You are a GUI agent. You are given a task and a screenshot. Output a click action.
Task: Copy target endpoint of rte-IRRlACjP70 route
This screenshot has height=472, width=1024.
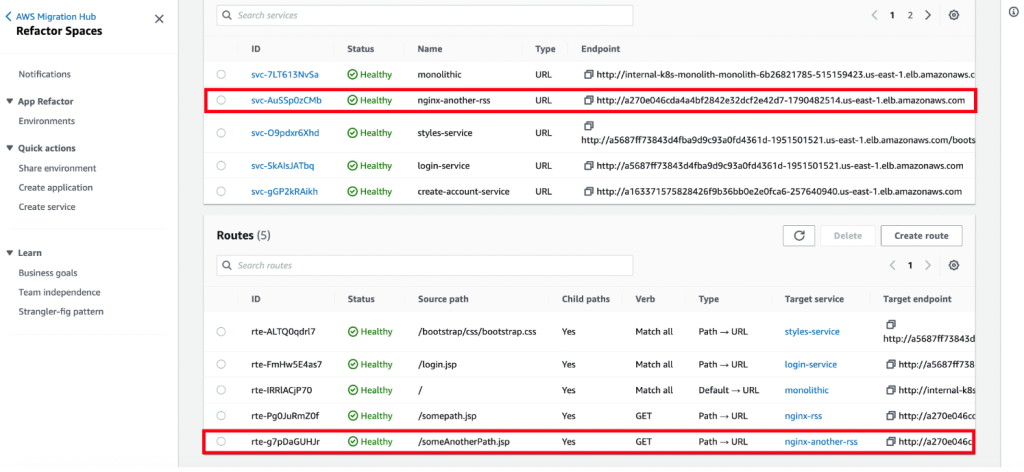tap(891, 390)
